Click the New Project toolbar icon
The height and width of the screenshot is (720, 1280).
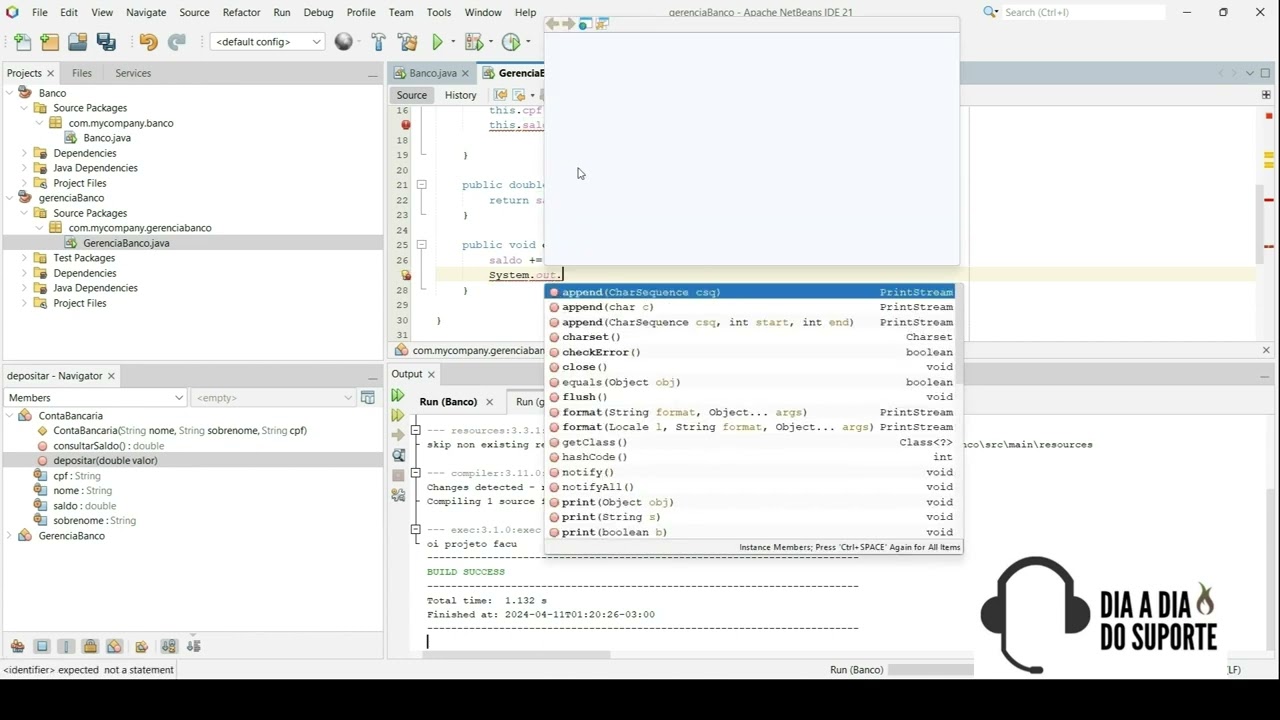50,42
